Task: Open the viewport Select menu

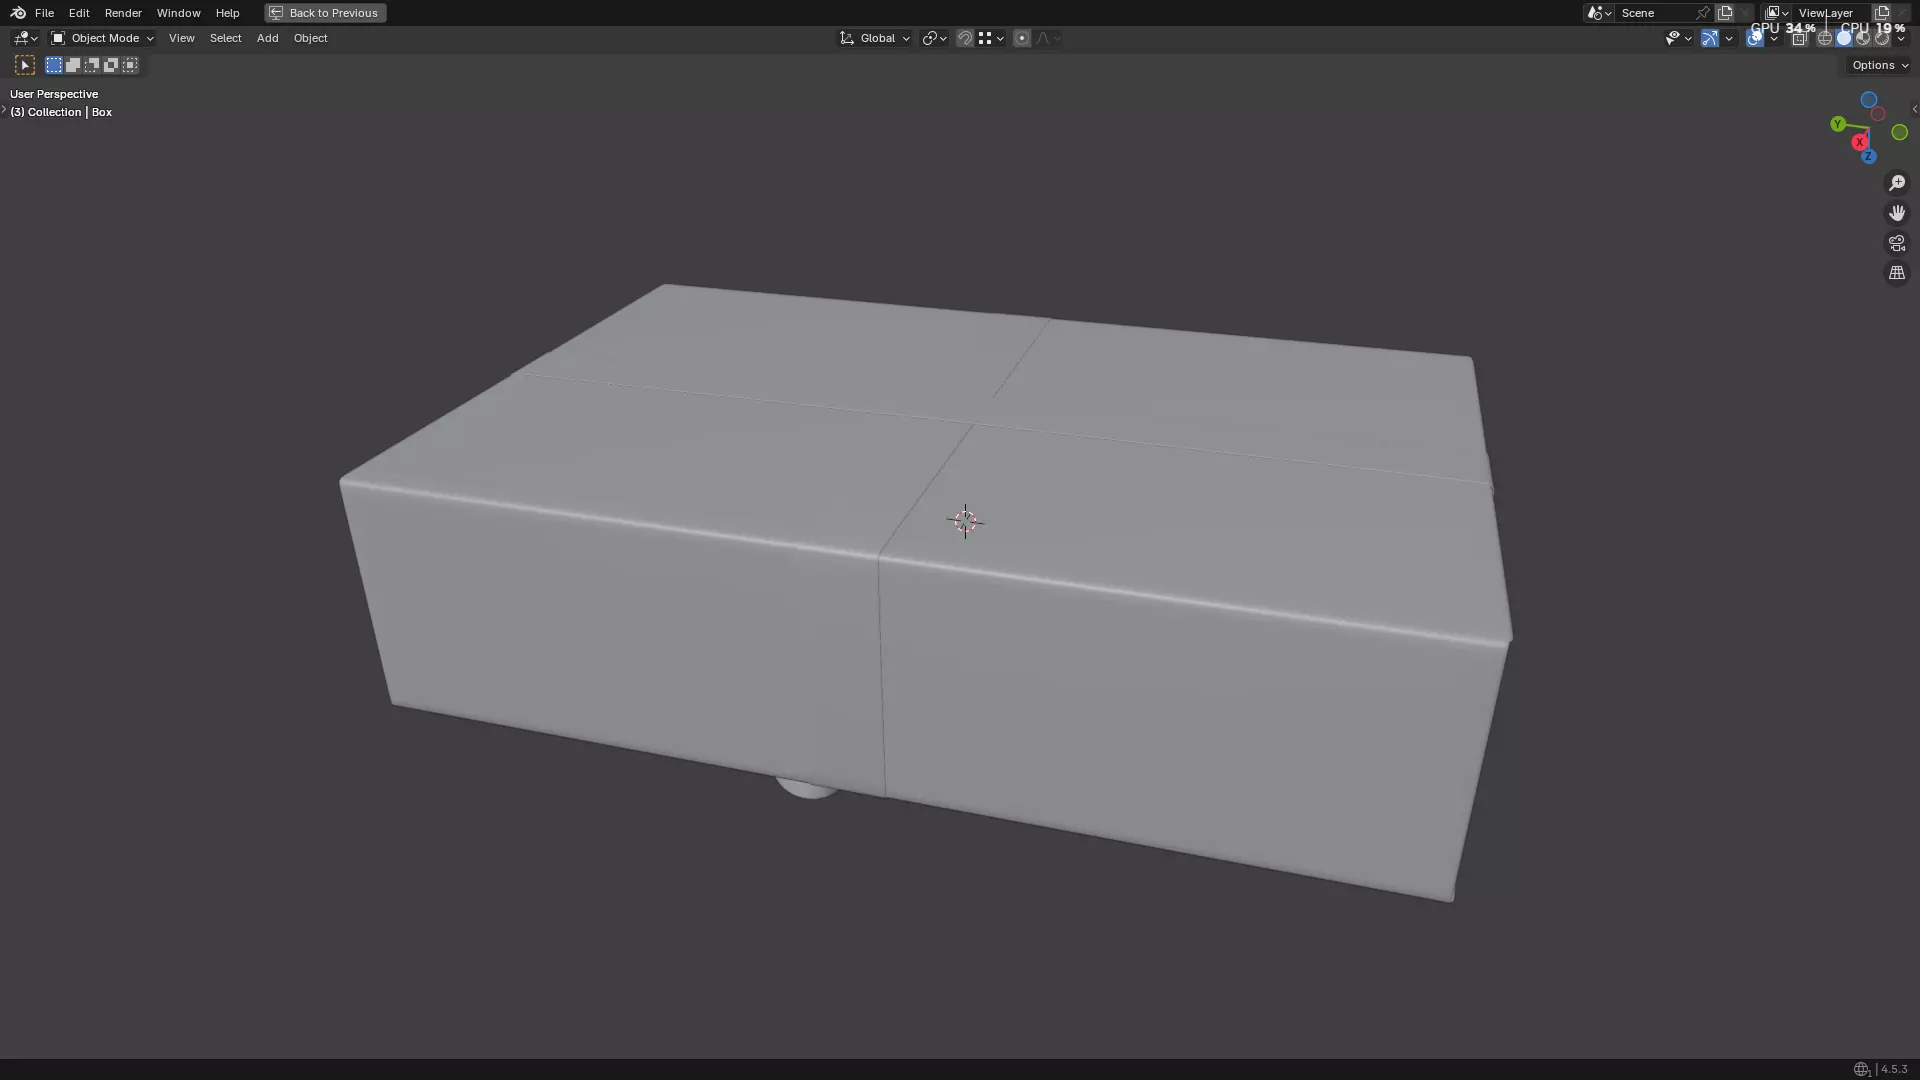Action: tap(225, 38)
